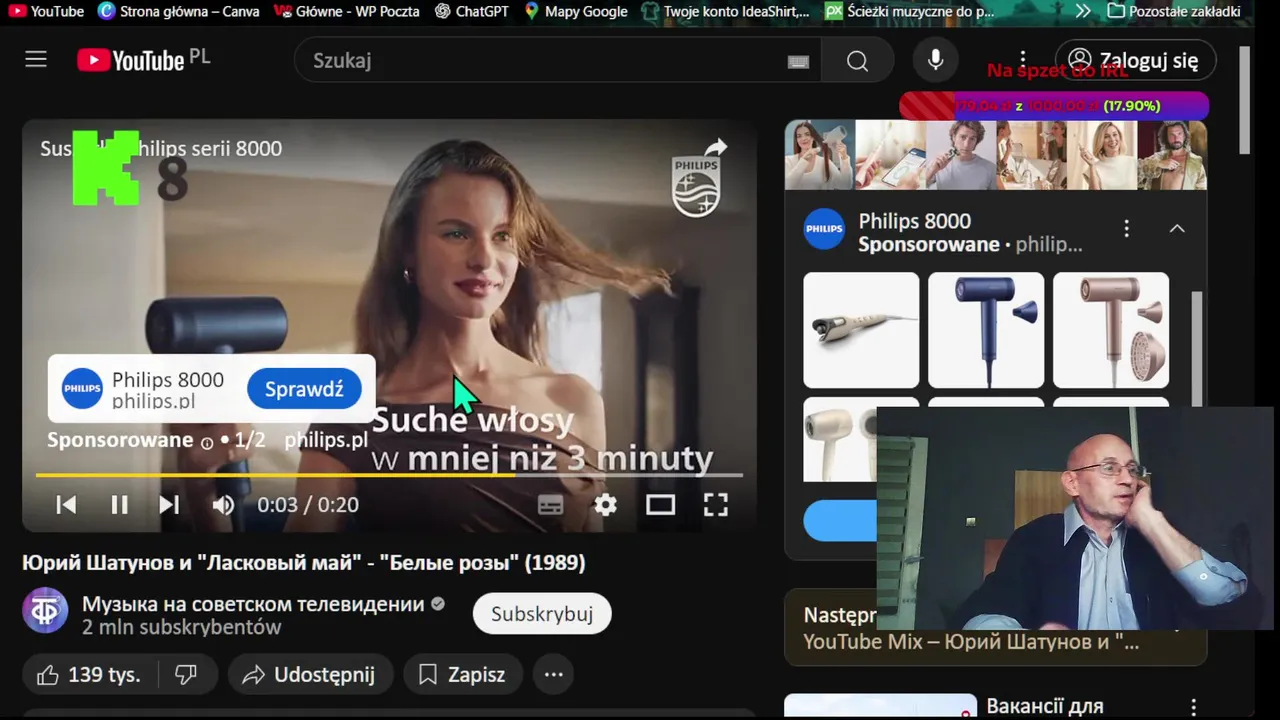Open Strona główna – Canva bookmark

179,11
